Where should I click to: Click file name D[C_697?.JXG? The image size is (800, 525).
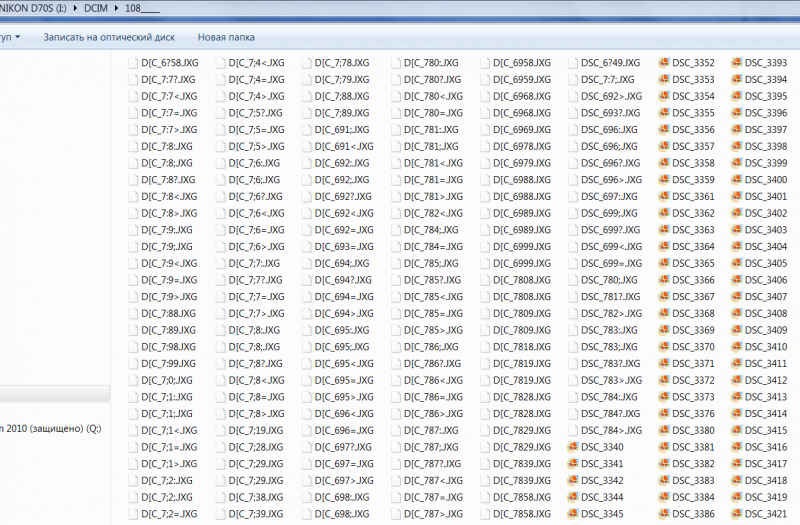tap(343, 447)
